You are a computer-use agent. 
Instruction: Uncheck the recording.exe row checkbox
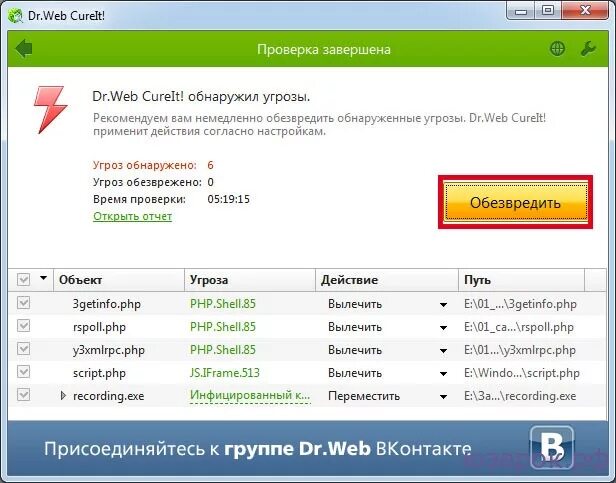point(23,395)
